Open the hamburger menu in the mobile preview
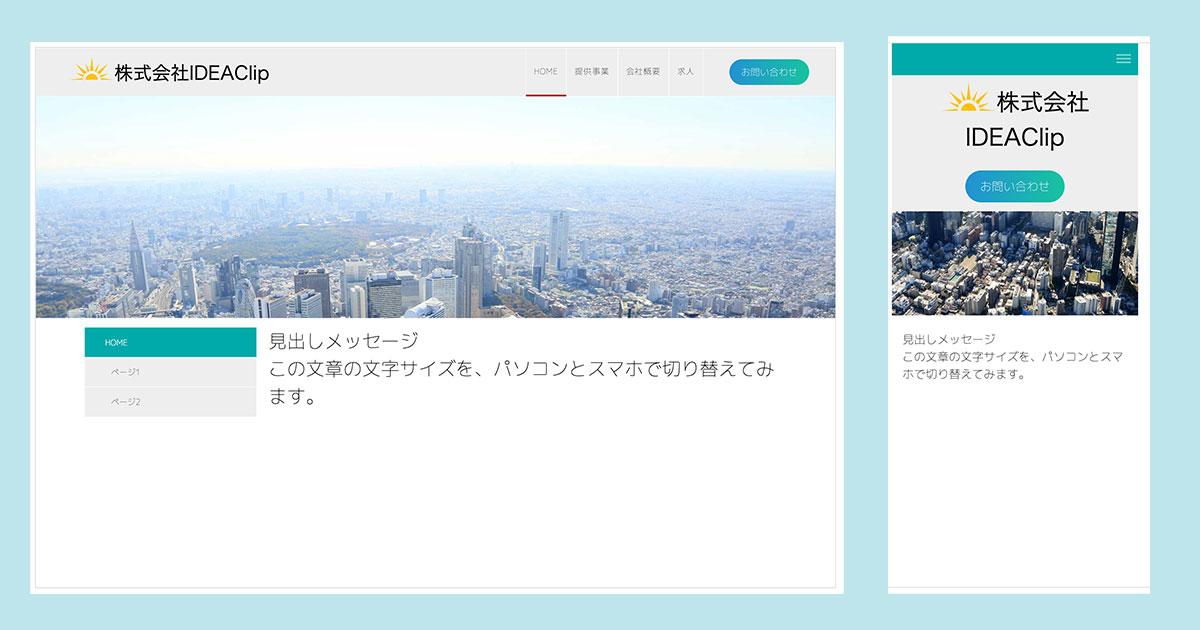 (x=1123, y=59)
